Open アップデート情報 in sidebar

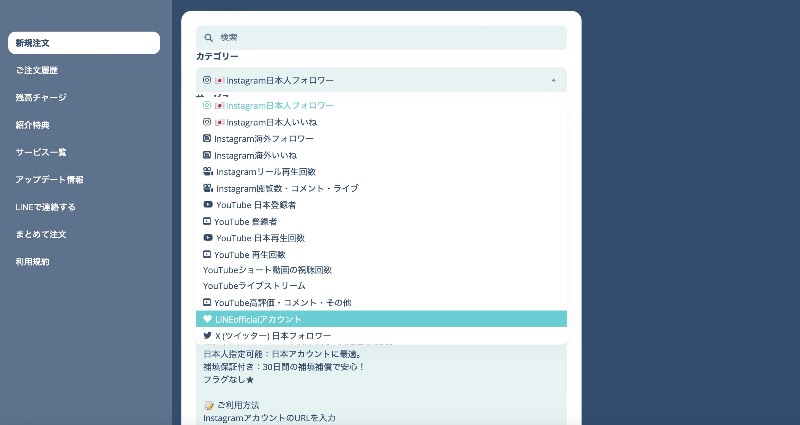click(49, 180)
